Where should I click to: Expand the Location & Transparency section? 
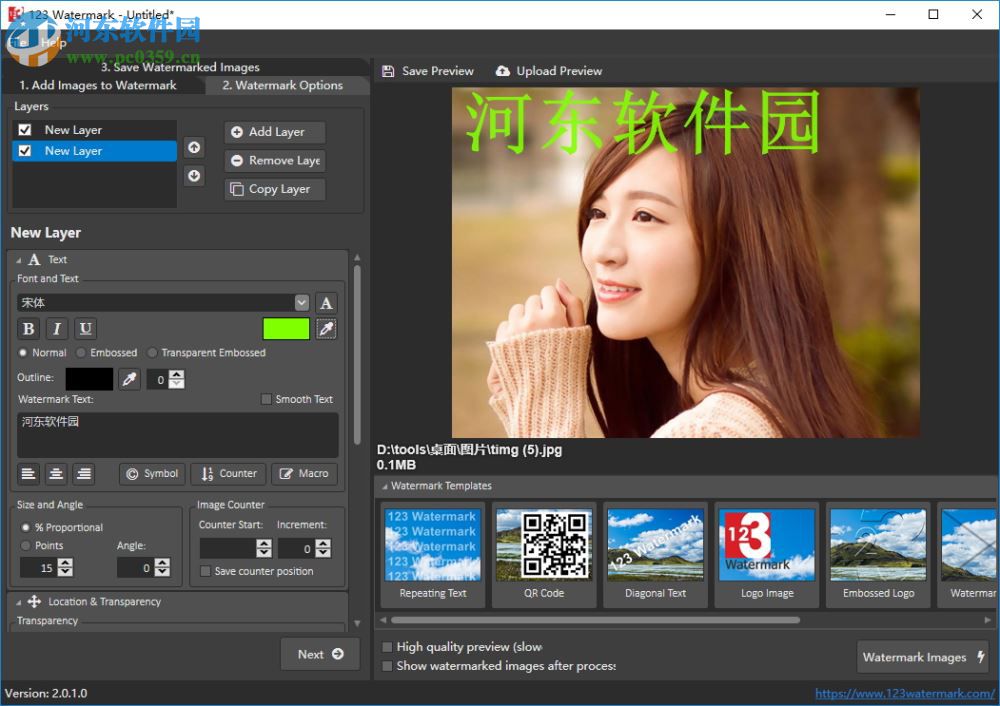point(18,601)
